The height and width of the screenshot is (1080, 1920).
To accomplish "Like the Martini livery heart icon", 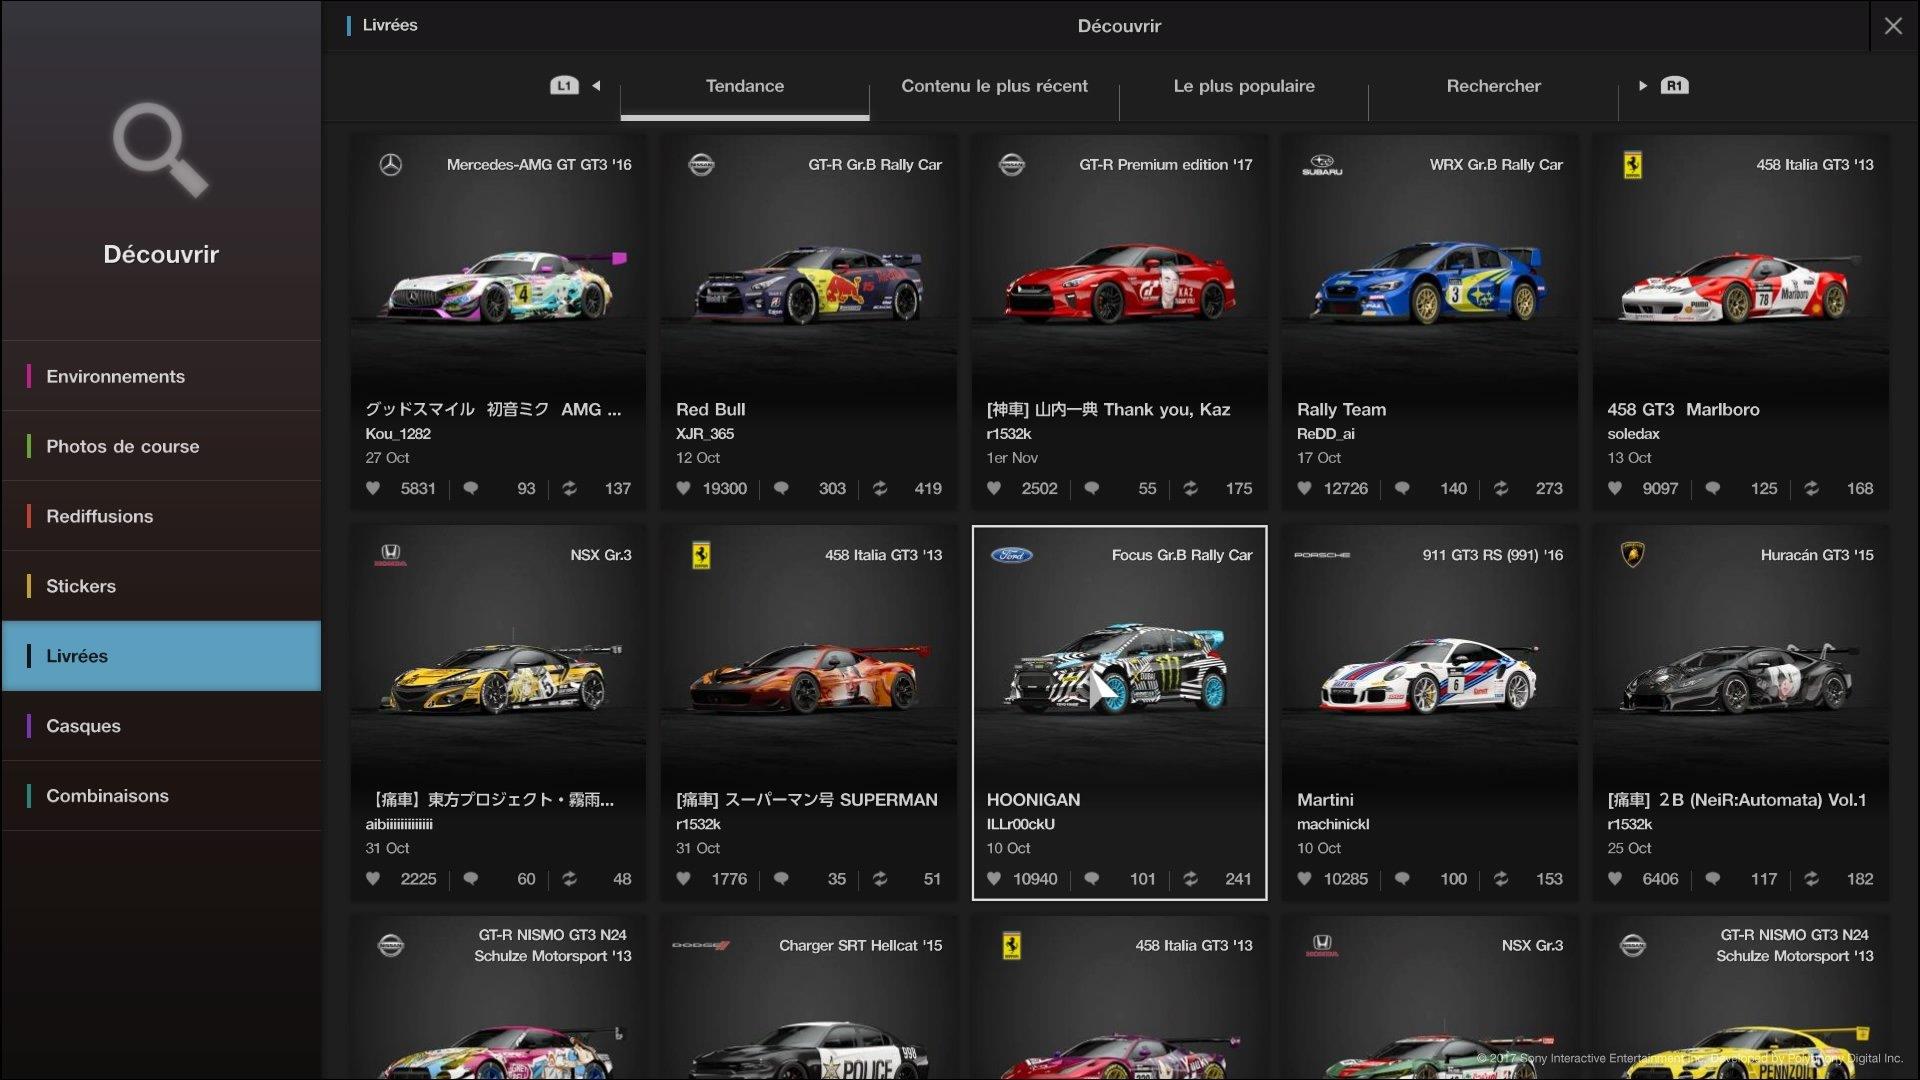I will [1304, 879].
